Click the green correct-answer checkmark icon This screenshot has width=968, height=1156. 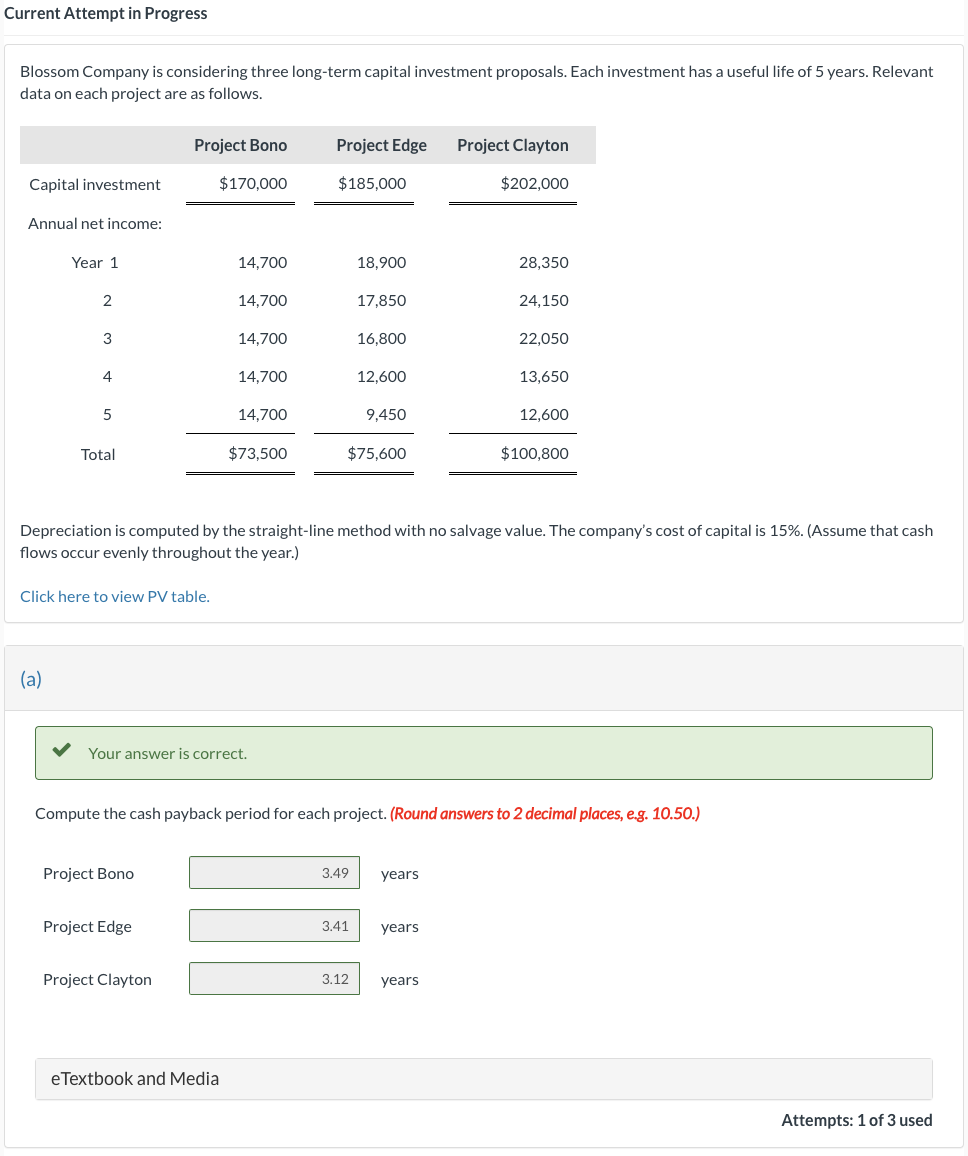62,751
